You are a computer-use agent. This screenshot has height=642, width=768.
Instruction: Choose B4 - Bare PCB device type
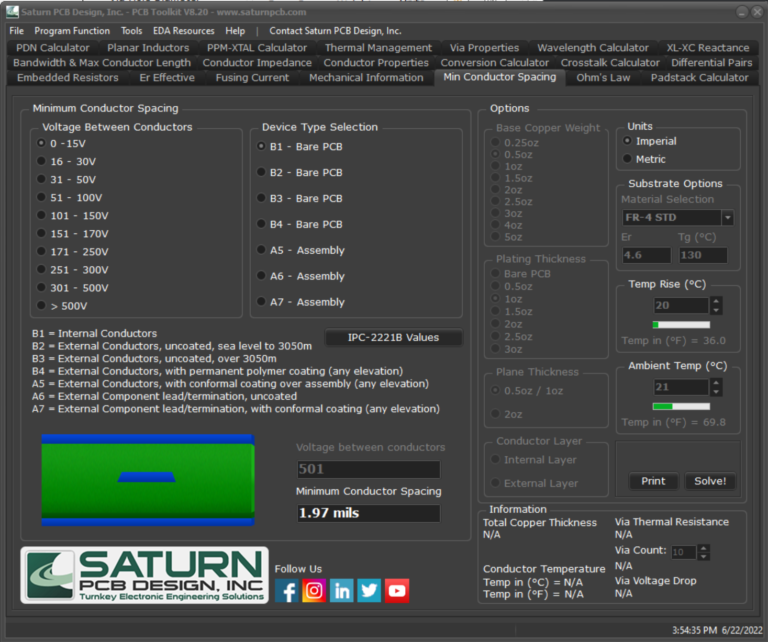262,224
